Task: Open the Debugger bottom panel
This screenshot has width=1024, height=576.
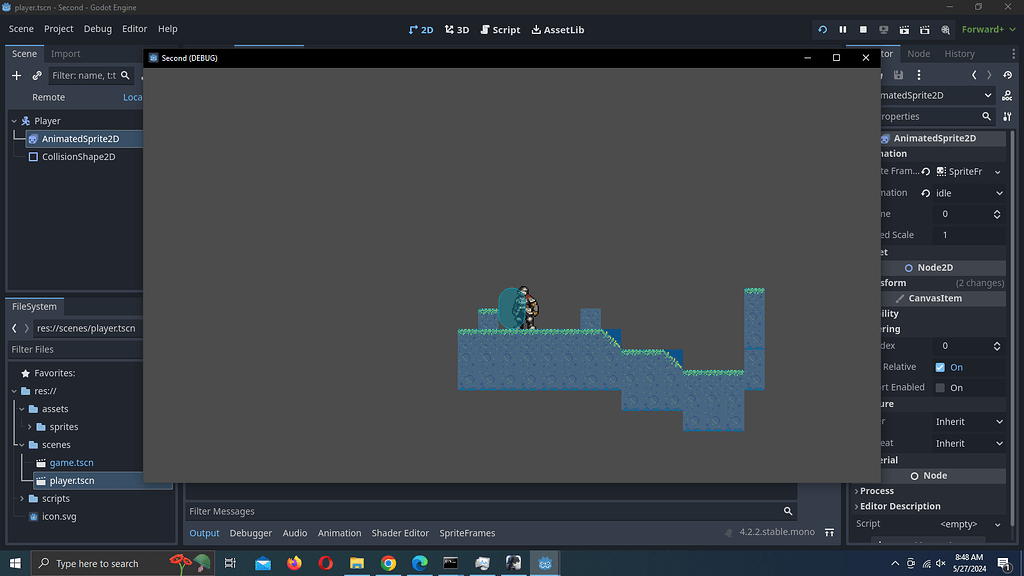Action: (x=251, y=533)
